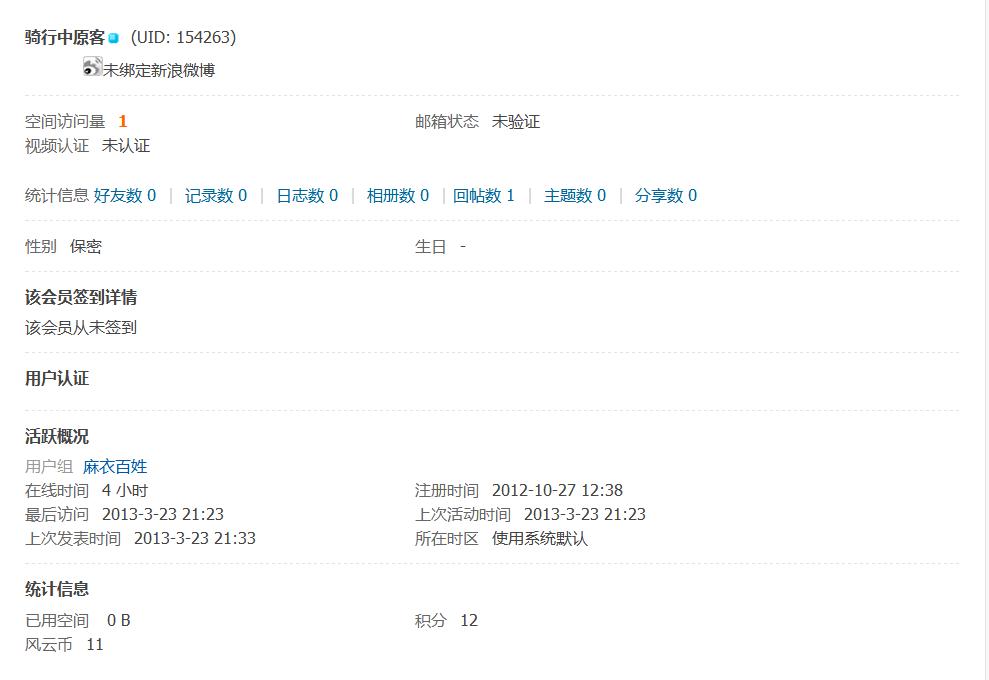Open the 主题数 0 threads link
This screenshot has width=989, height=680.
point(575,196)
